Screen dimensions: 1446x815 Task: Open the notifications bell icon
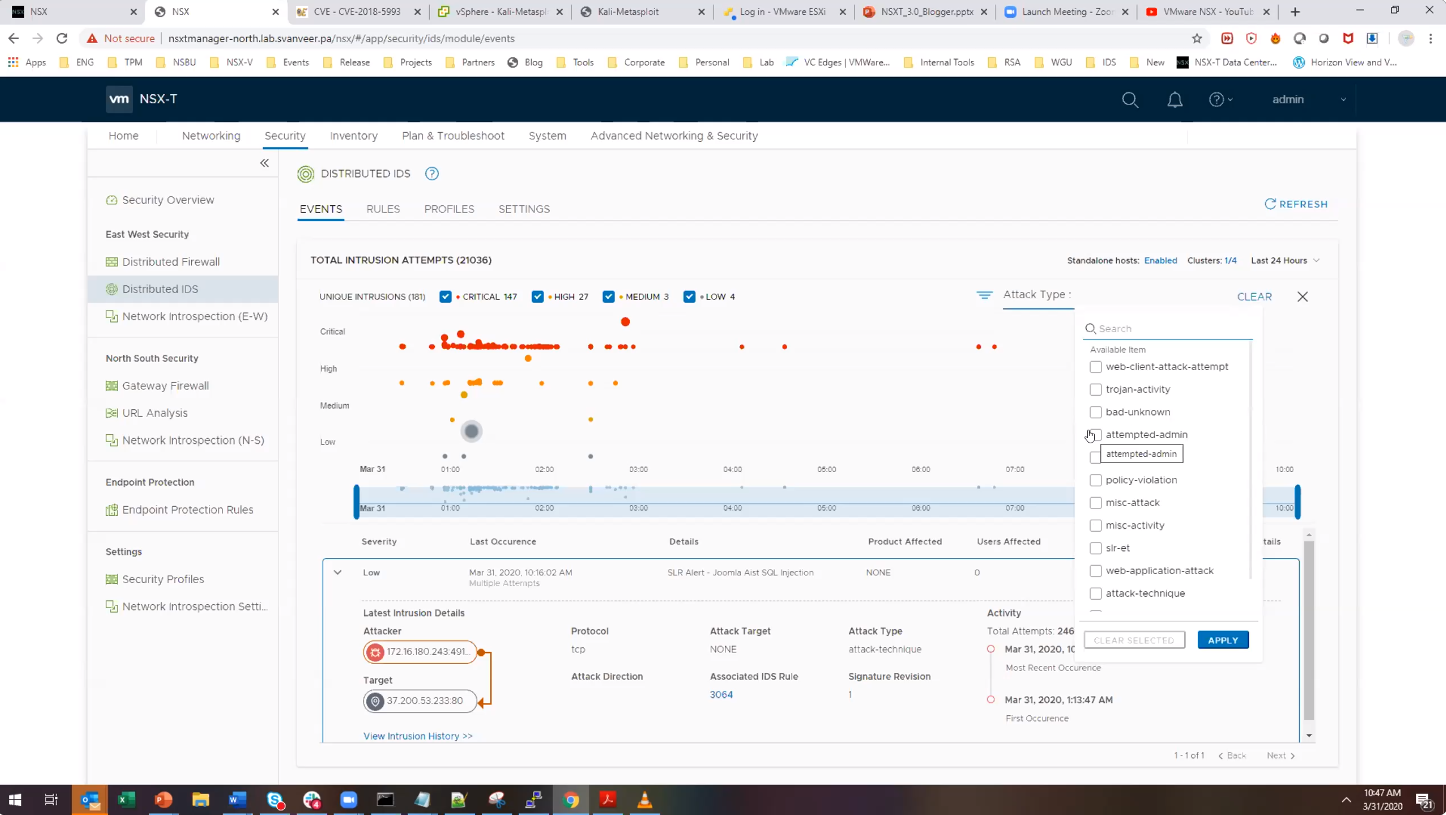[1175, 100]
